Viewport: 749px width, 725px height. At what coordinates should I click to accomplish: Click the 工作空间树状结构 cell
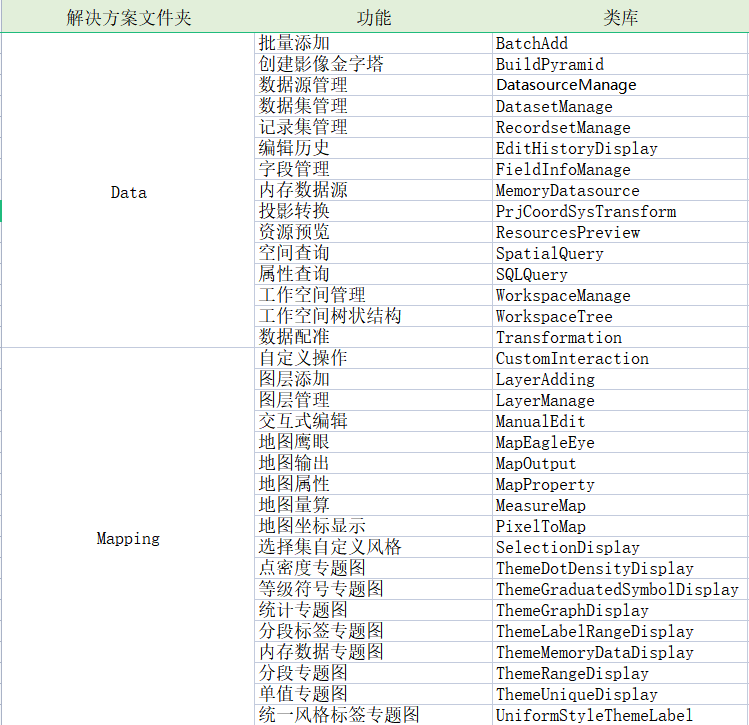coord(374,317)
